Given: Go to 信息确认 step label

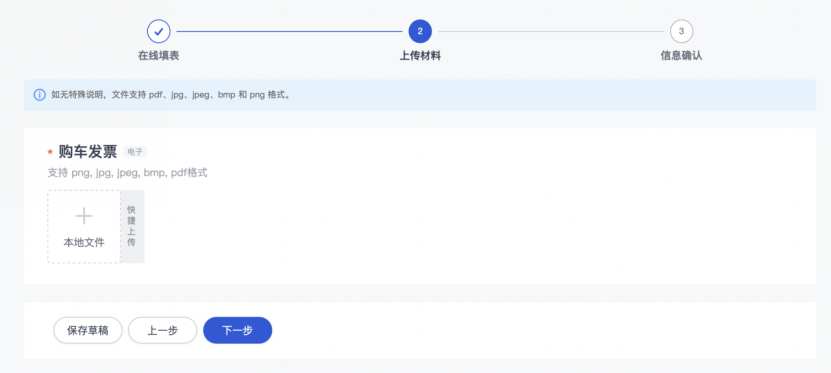Looking at the screenshot, I should point(681,56).
